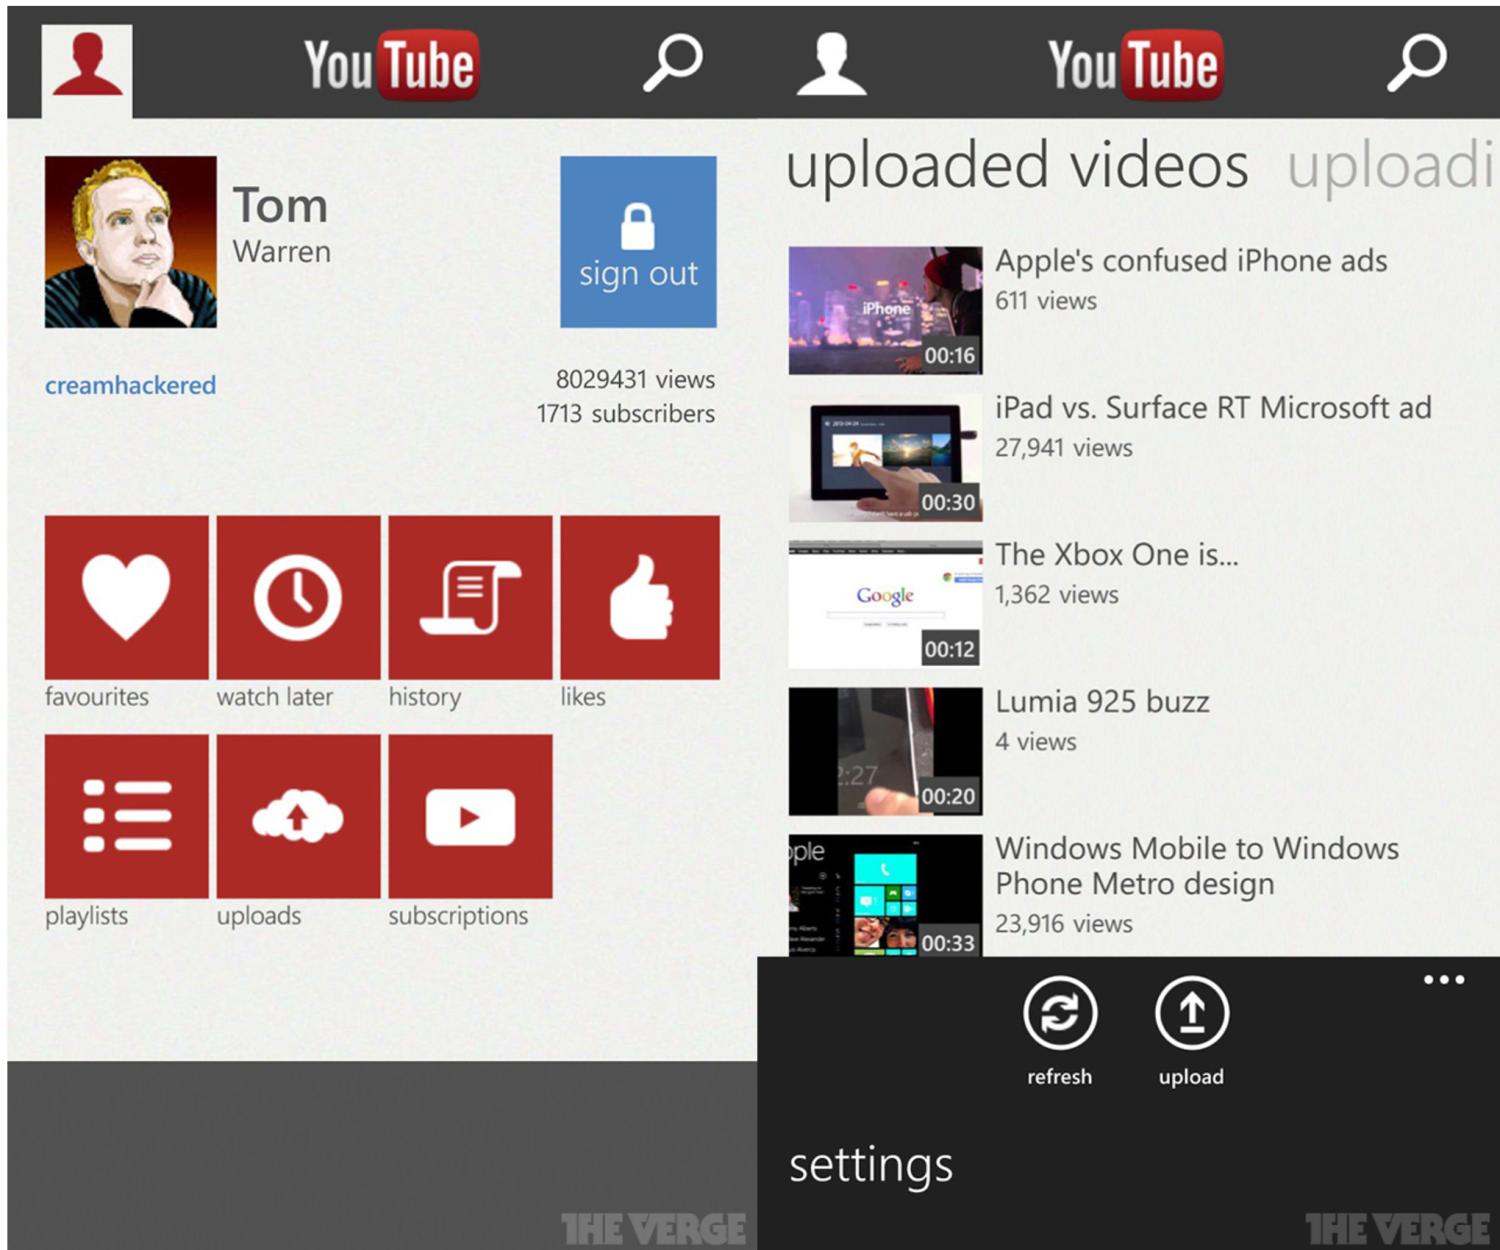Open the likes thumbs-up tile
Viewport: 1500px width, 1250px height.
pyautogui.click(x=640, y=597)
